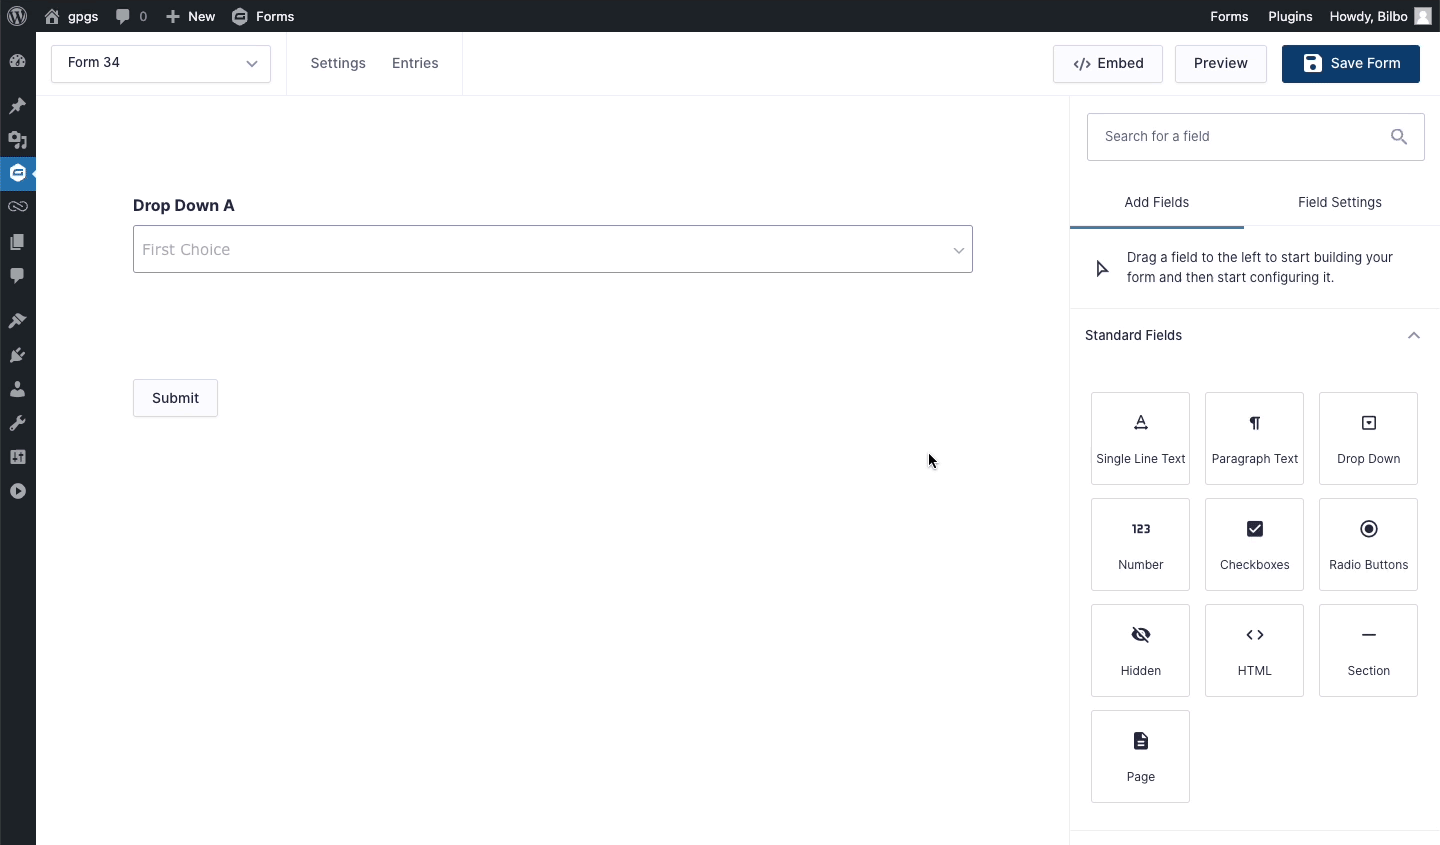Switch to Field Settings tab

1340,203
